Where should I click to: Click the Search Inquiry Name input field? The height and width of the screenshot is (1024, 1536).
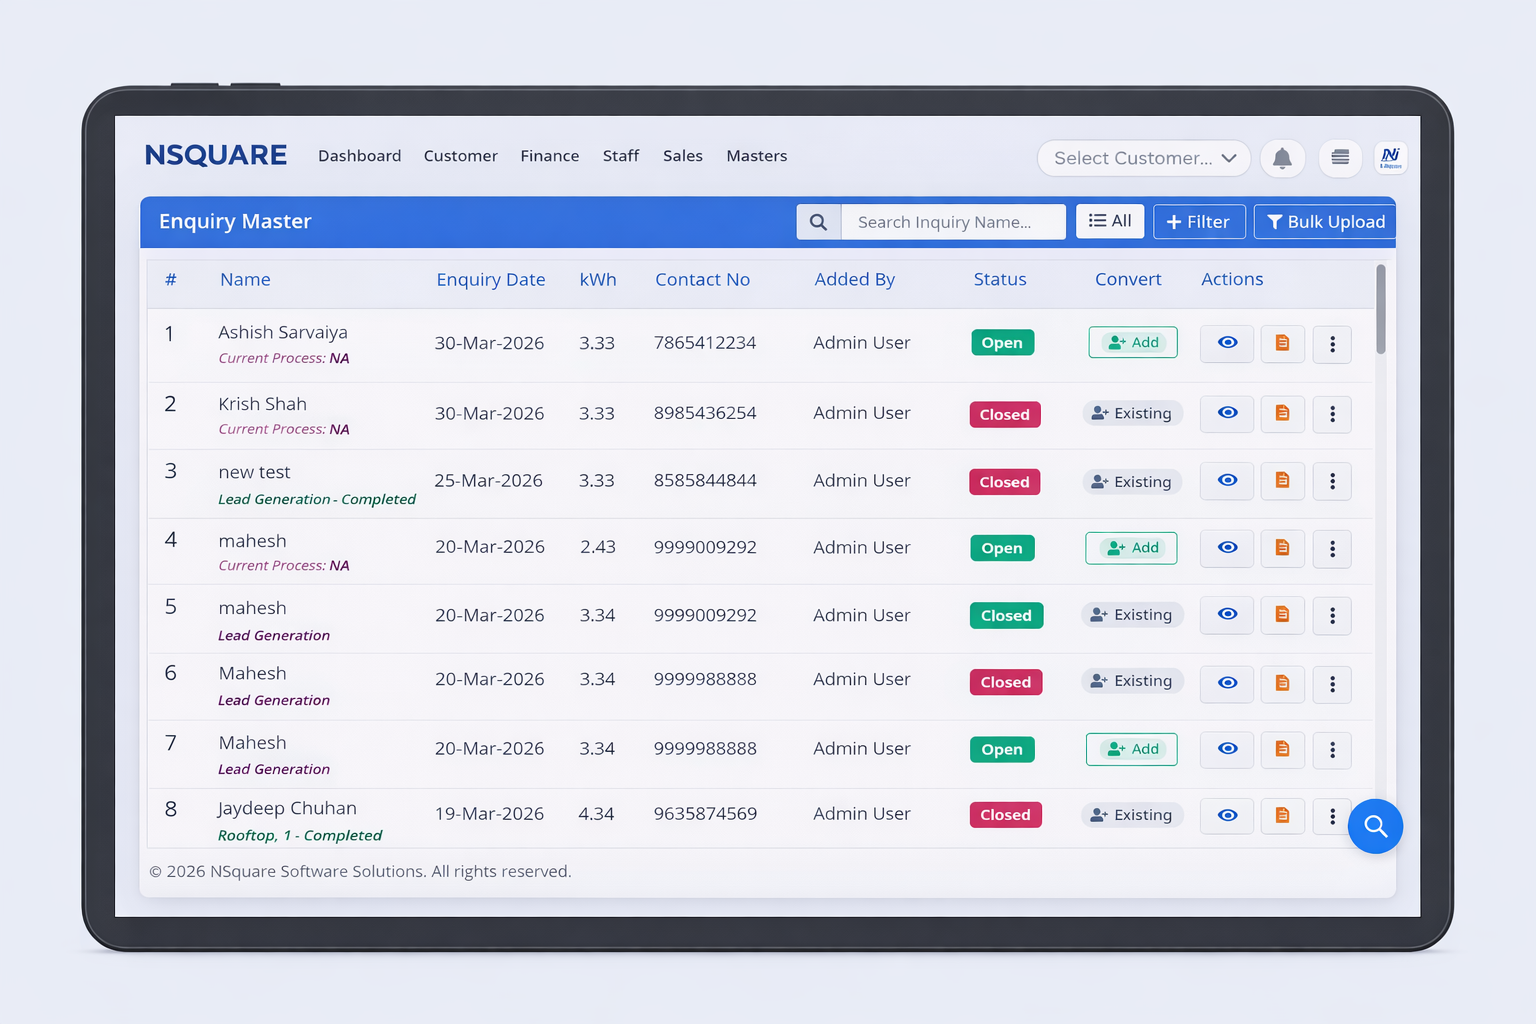(x=952, y=221)
